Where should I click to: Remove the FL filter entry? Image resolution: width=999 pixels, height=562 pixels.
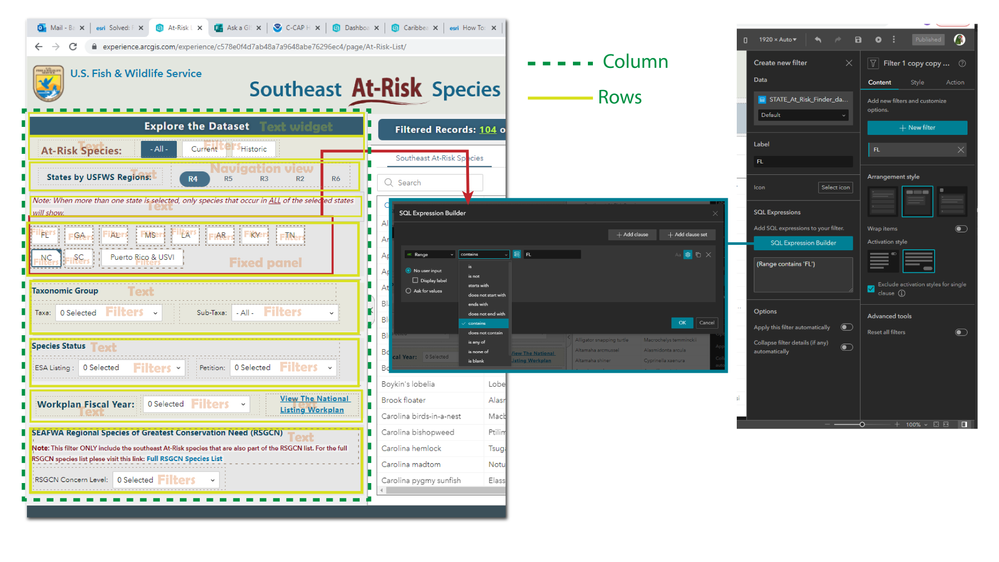961,150
